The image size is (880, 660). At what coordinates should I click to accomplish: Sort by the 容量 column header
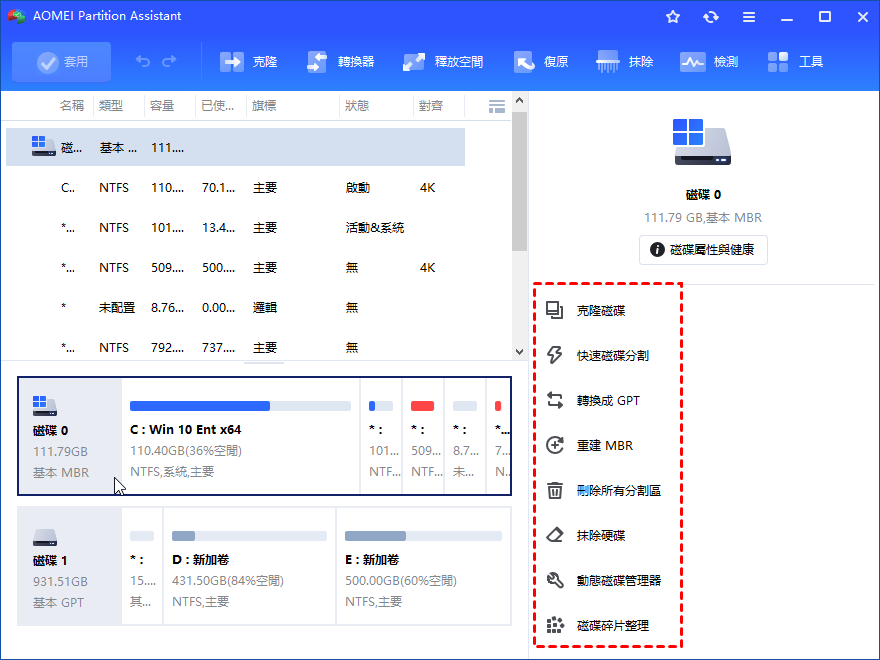pos(162,106)
